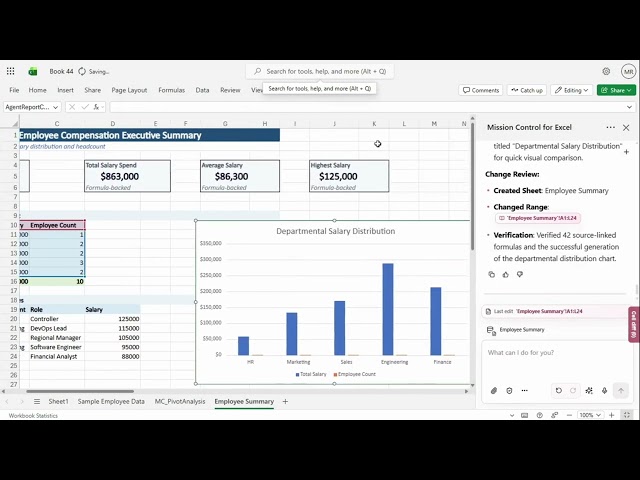Close the Mission Control for Excel pane

(626, 128)
